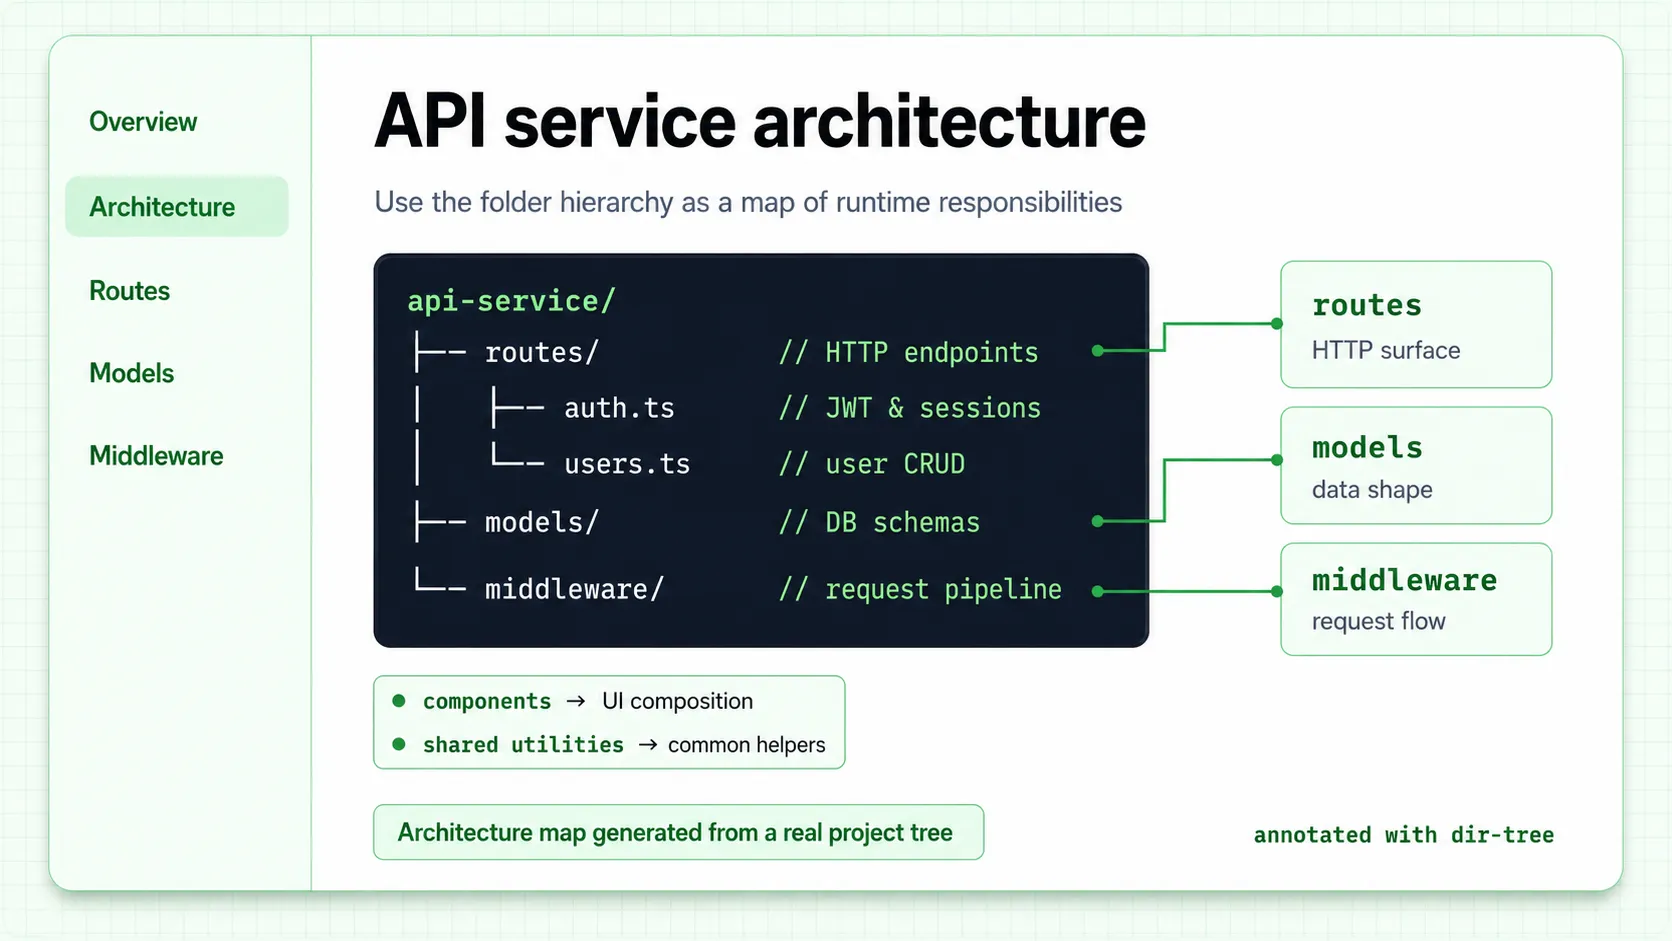
Task: Click the '// JWT & sessions' comment
Action: pos(910,408)
